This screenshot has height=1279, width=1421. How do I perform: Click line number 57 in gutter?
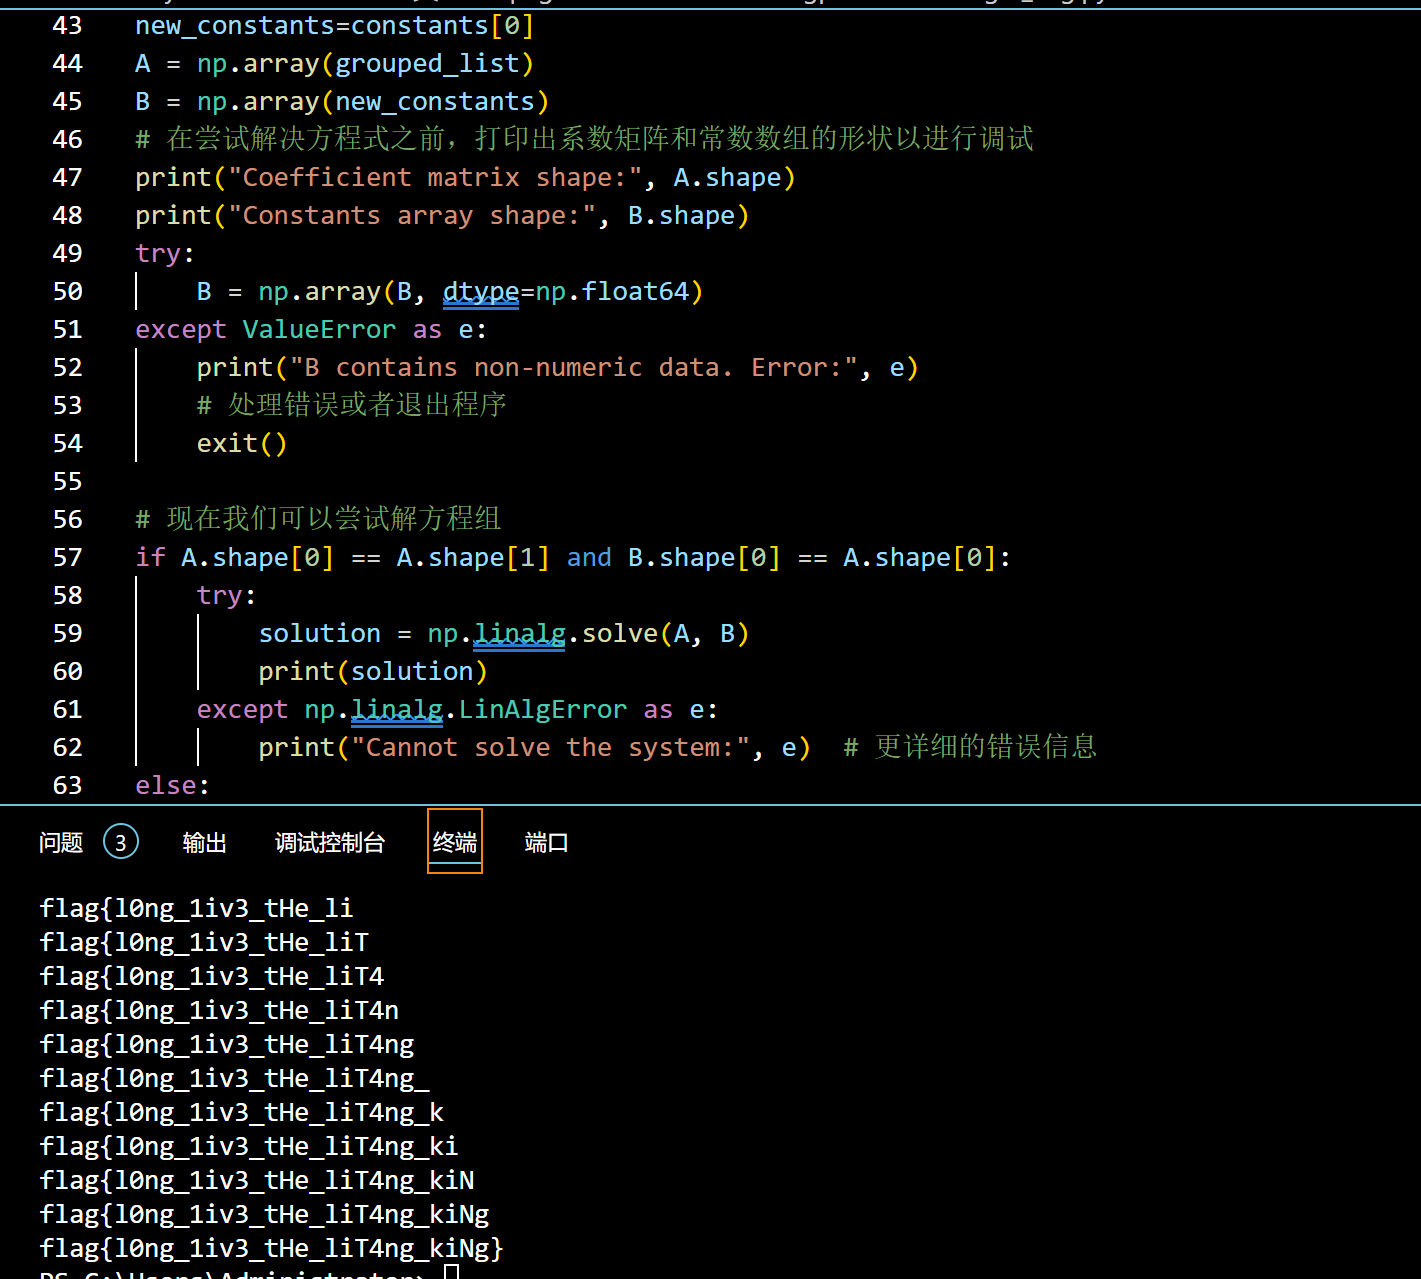(67, 557)
